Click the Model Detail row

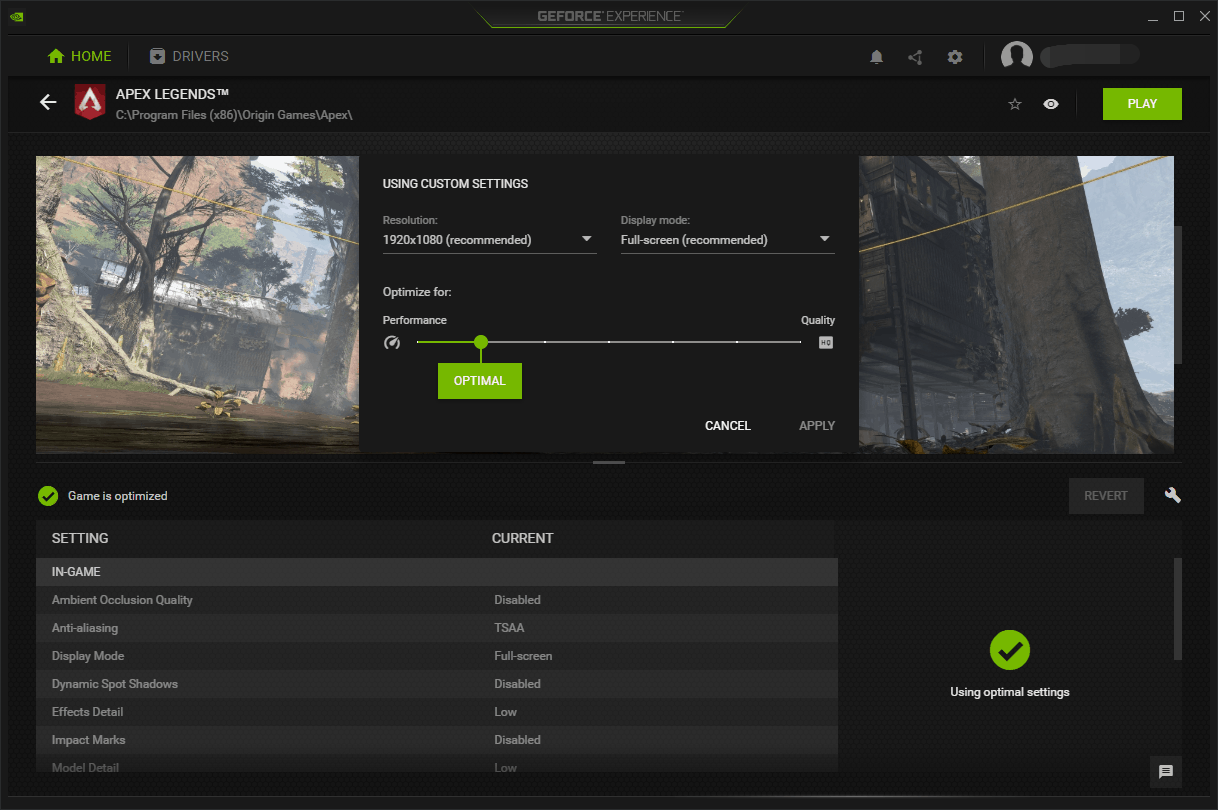pos(437,766)
